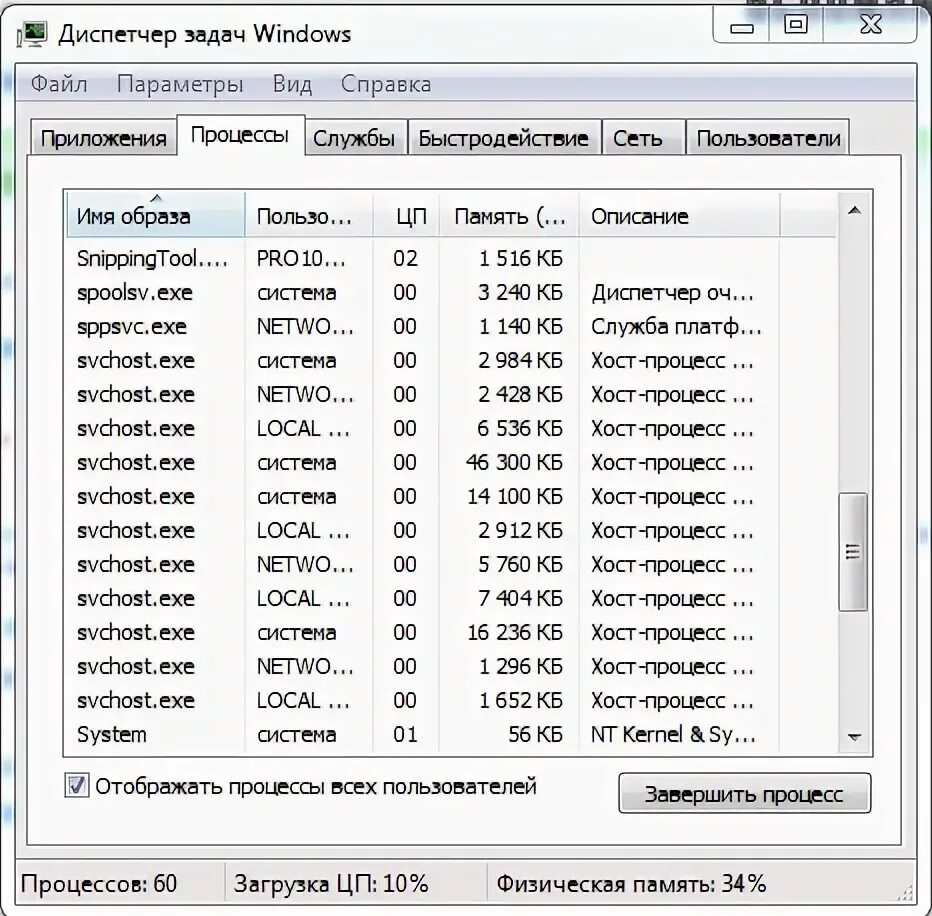
Task: Select the spoolsv.exe process
Action: 451,292
